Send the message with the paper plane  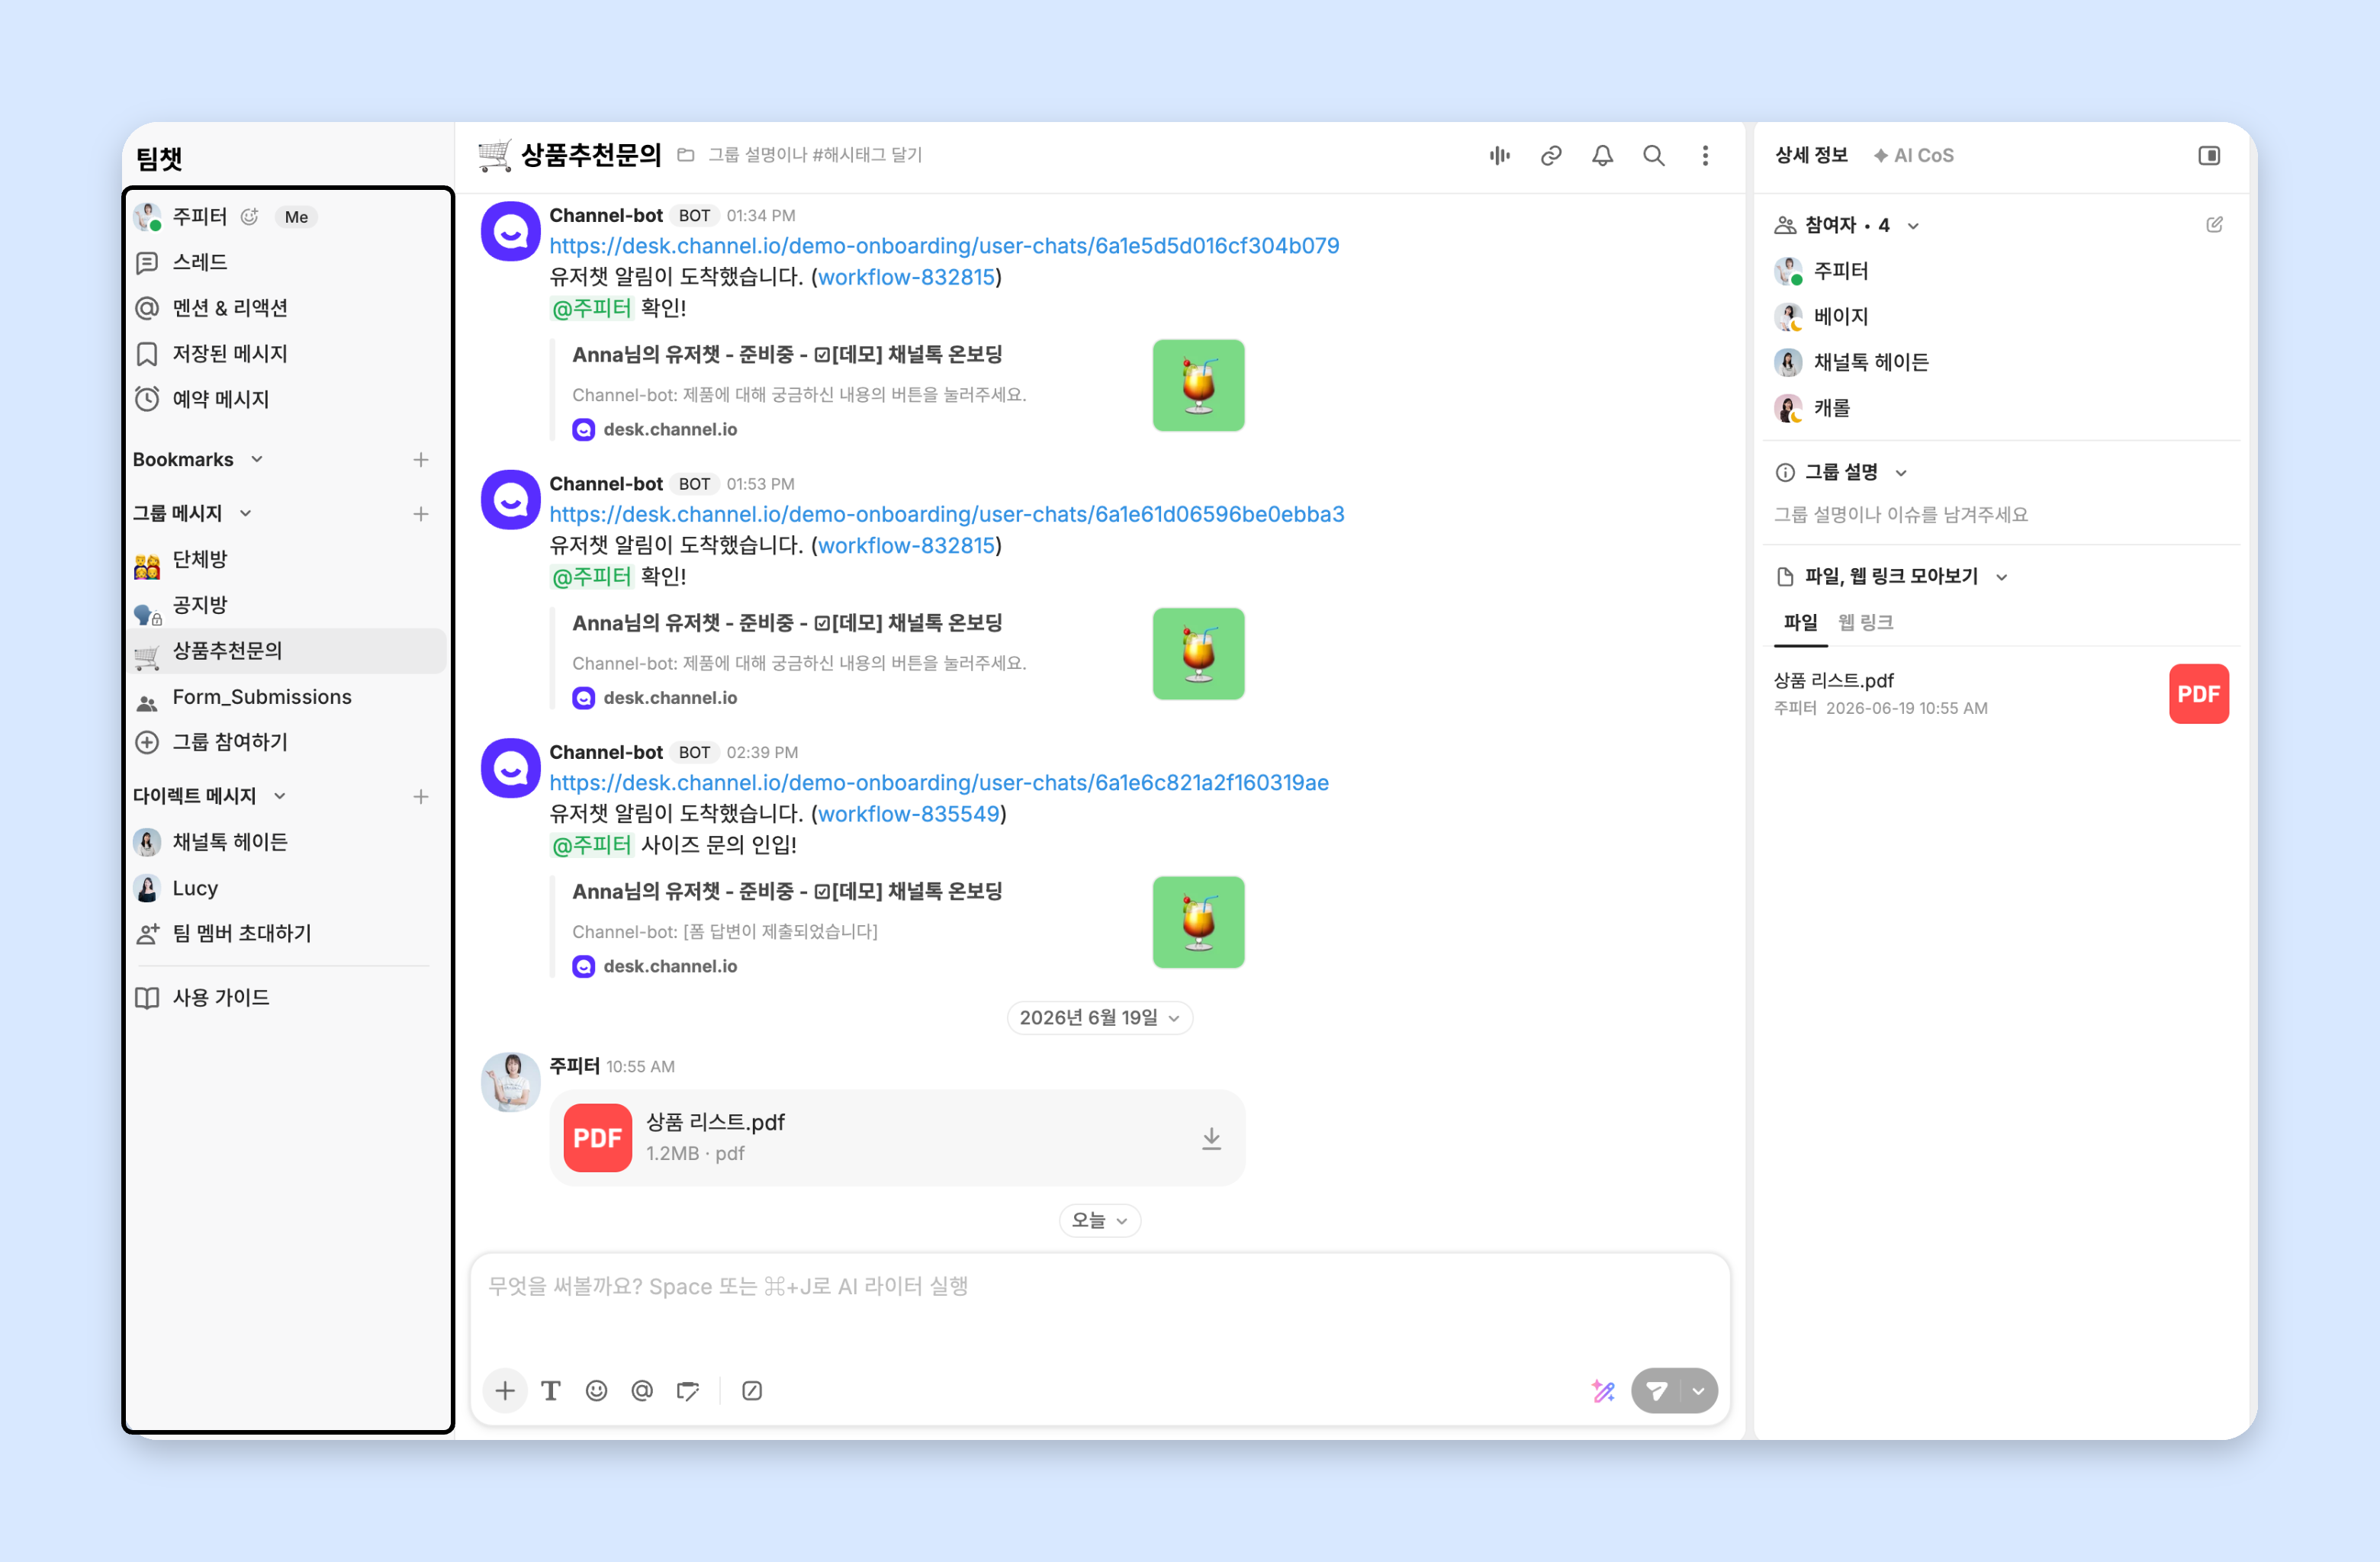point(1656,1391)
